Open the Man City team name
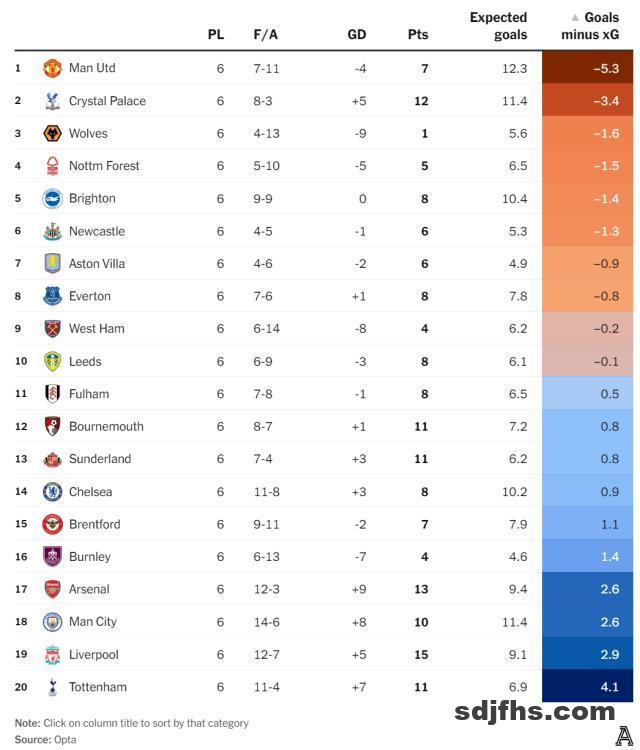Image resolution: width=640 pixels, height=750 pixels. point(93,622)
